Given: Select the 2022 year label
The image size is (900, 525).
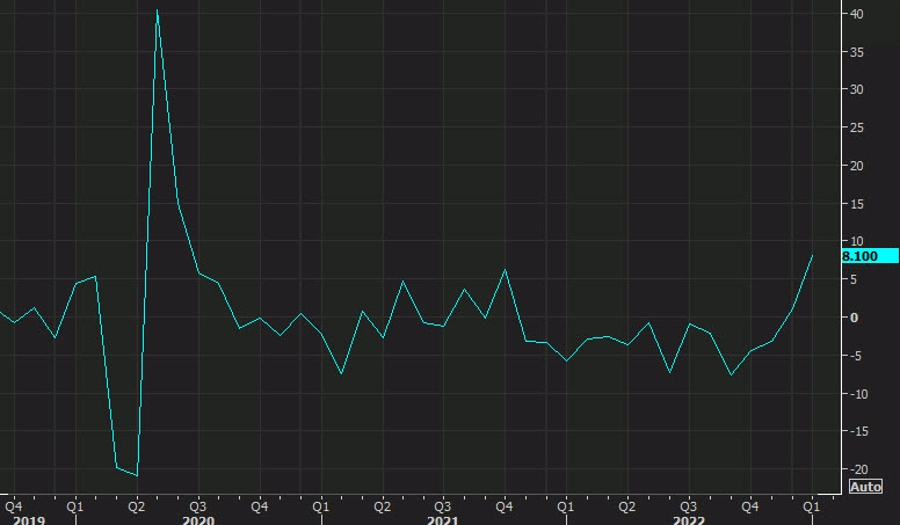Looking at the screenshot, I should coord(688,520).
